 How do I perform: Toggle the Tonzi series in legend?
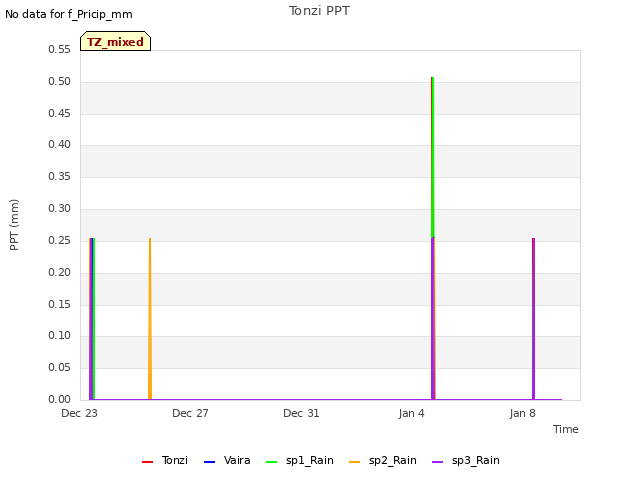pos(165,461)
